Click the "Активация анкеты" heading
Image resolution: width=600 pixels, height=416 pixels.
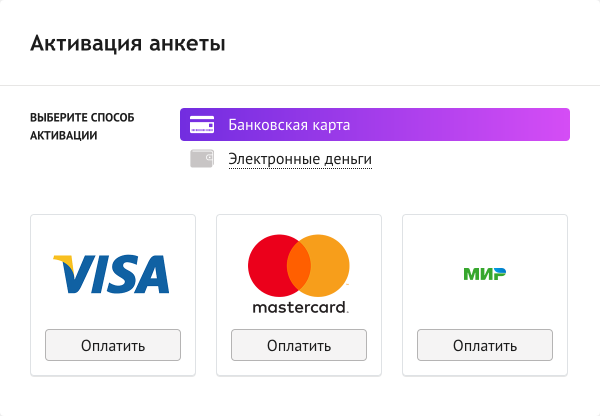128,43
